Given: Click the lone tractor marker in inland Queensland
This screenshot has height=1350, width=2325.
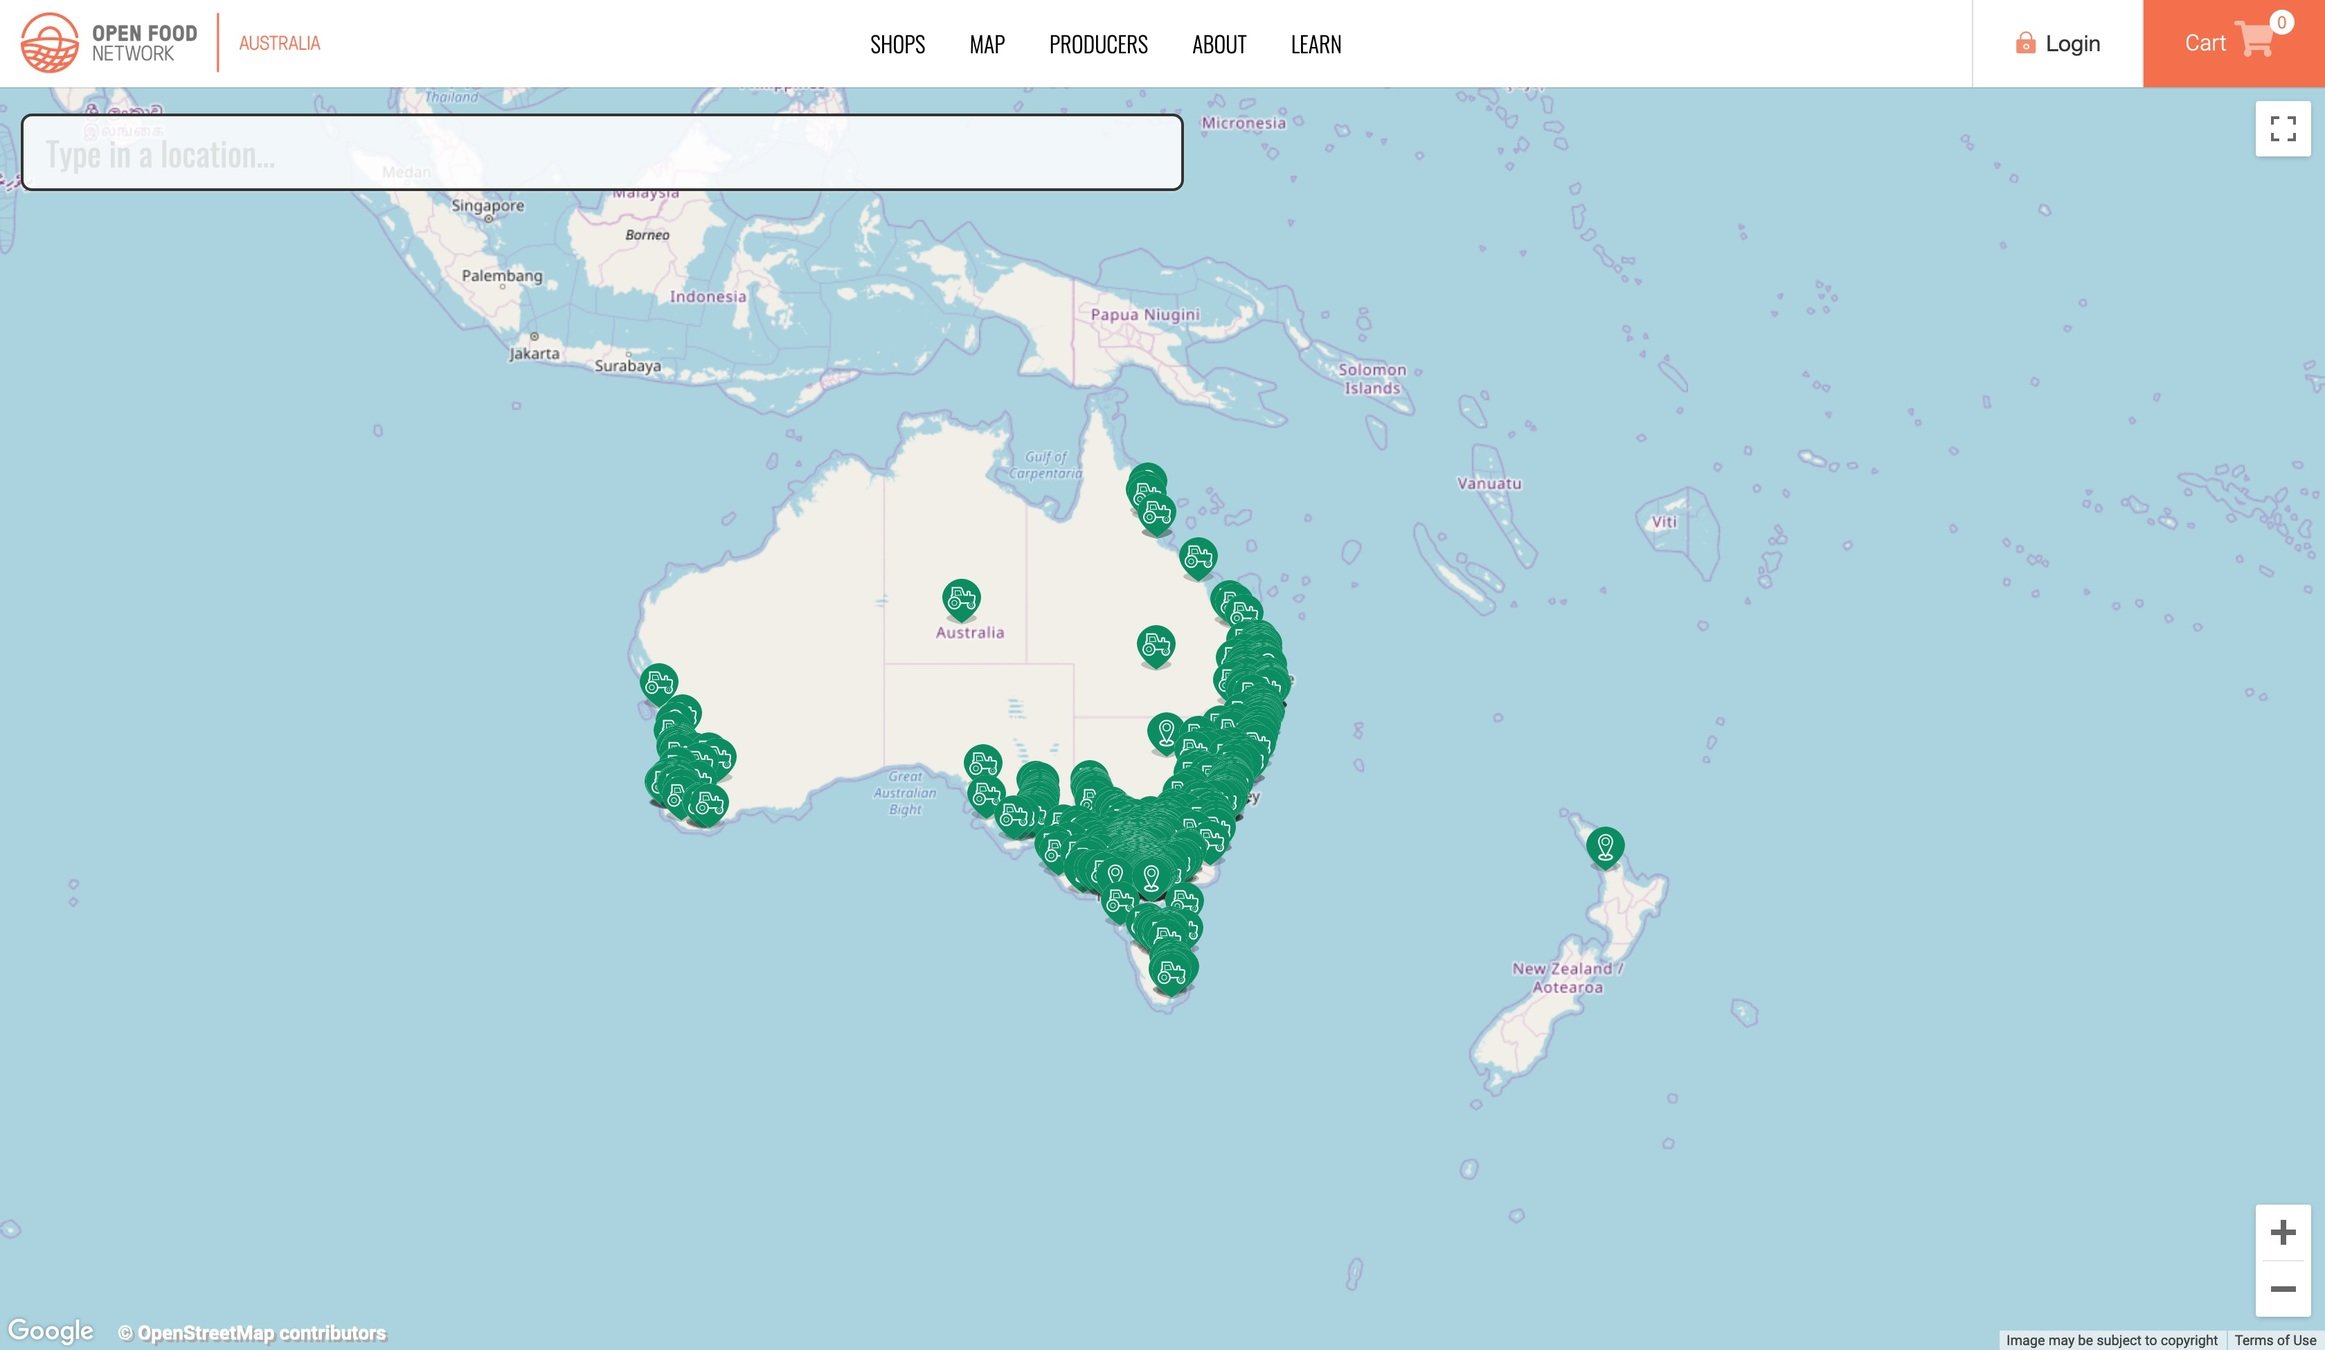Looking at the screenshot, I should tap(1155, 645).
